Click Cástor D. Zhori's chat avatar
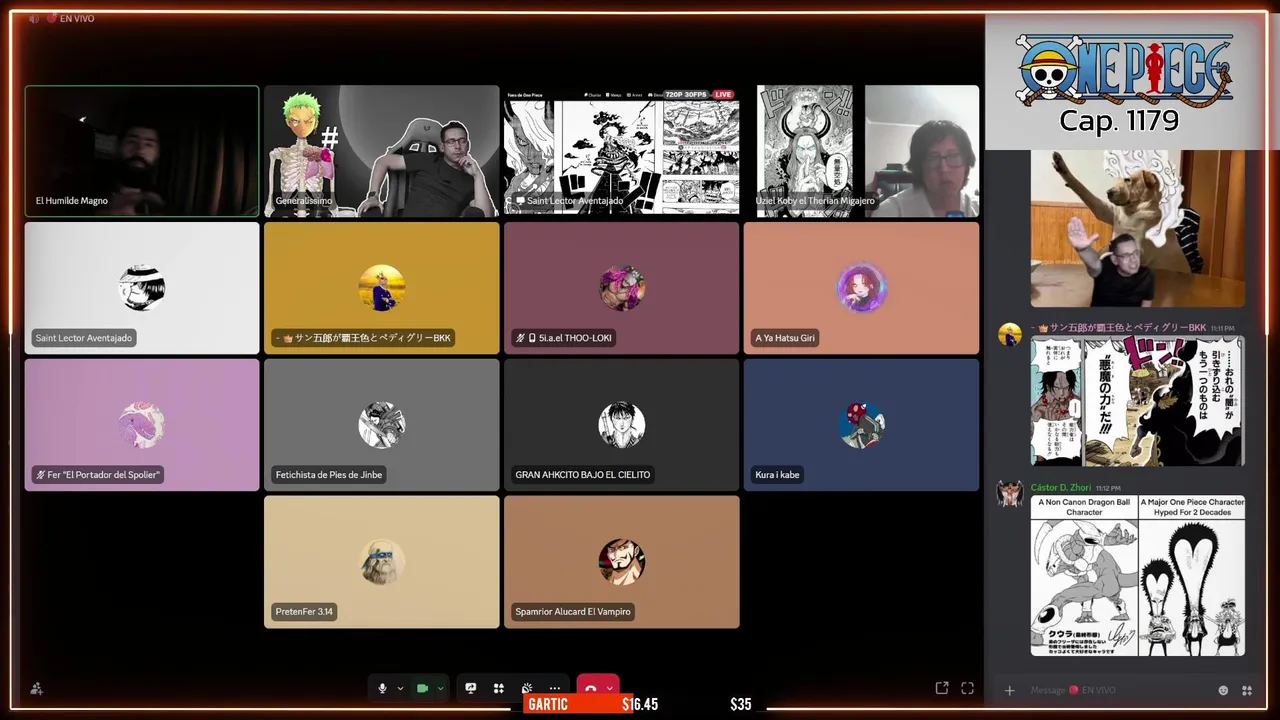This screenshot has height=720, width=1280. point(1010,494)
